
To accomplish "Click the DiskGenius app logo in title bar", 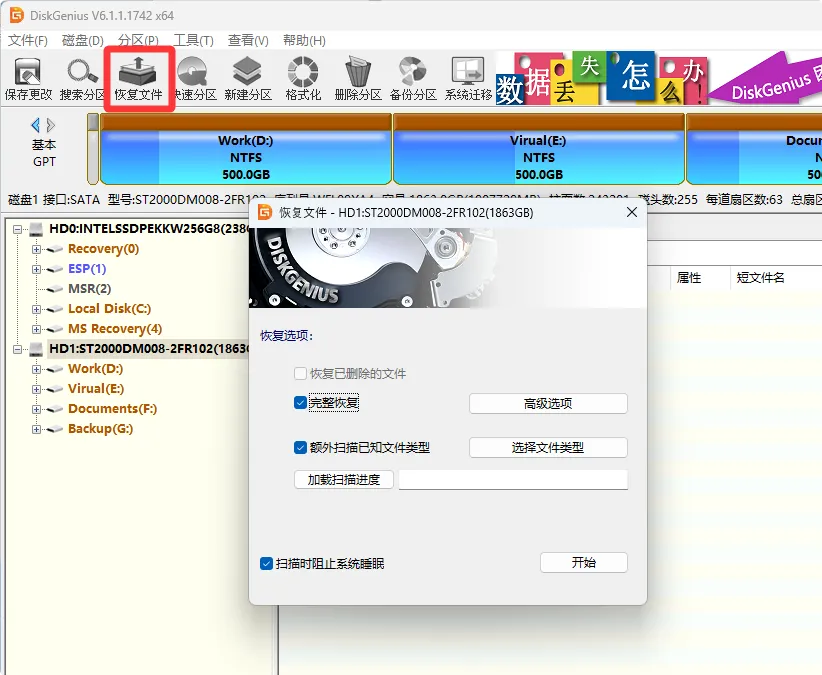I will pos(17,15).
